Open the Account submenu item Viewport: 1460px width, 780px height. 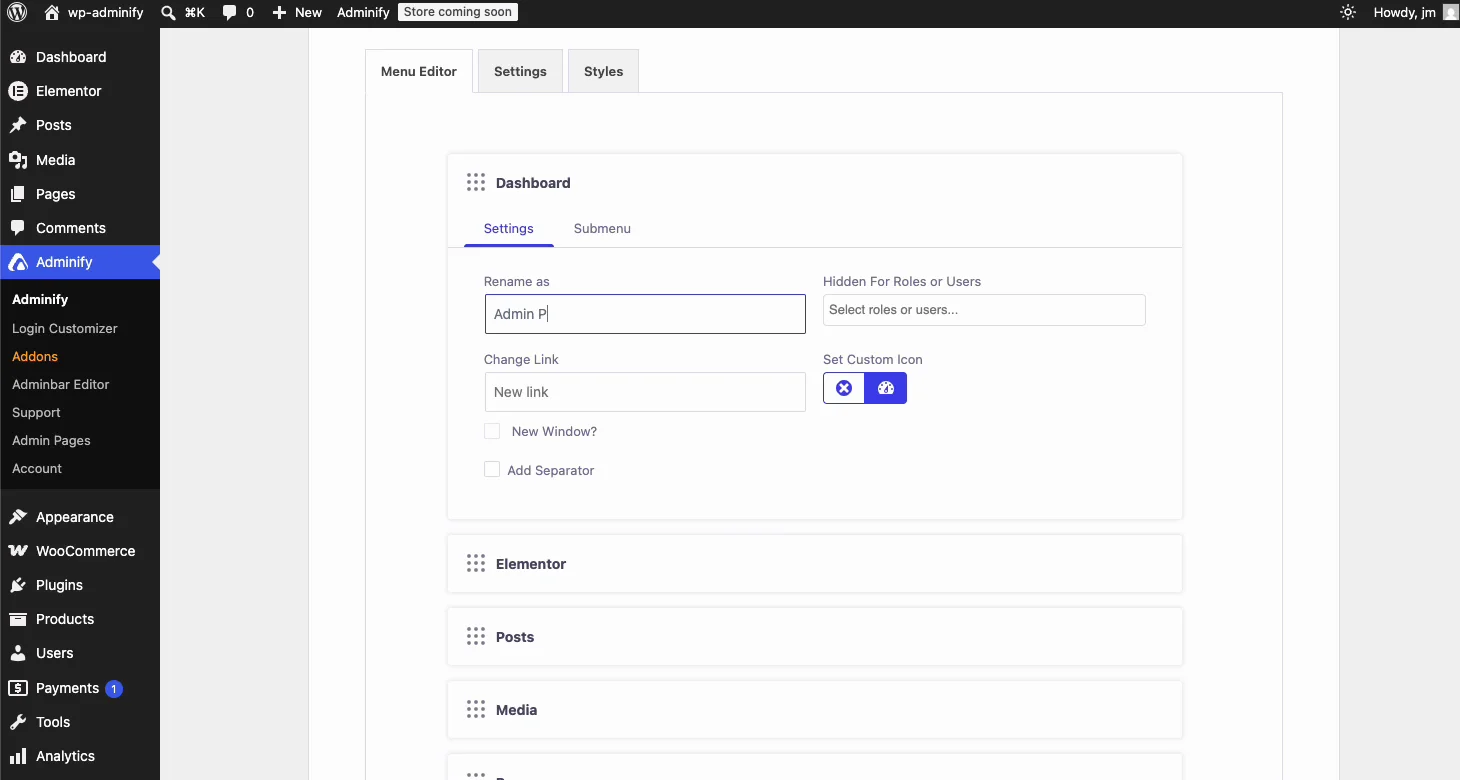(x=37, y=468)
